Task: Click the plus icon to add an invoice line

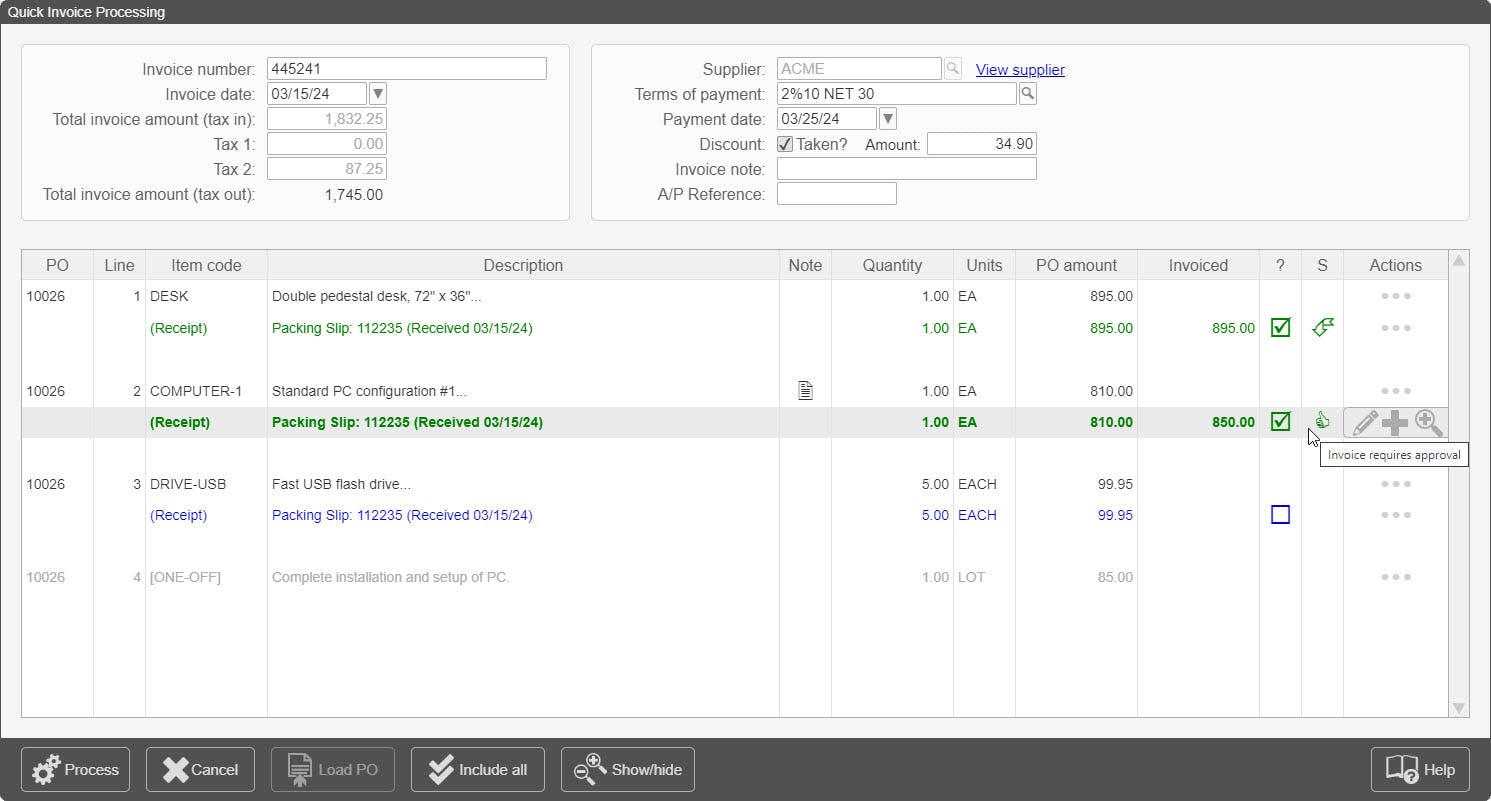Action: [1396, 422]
